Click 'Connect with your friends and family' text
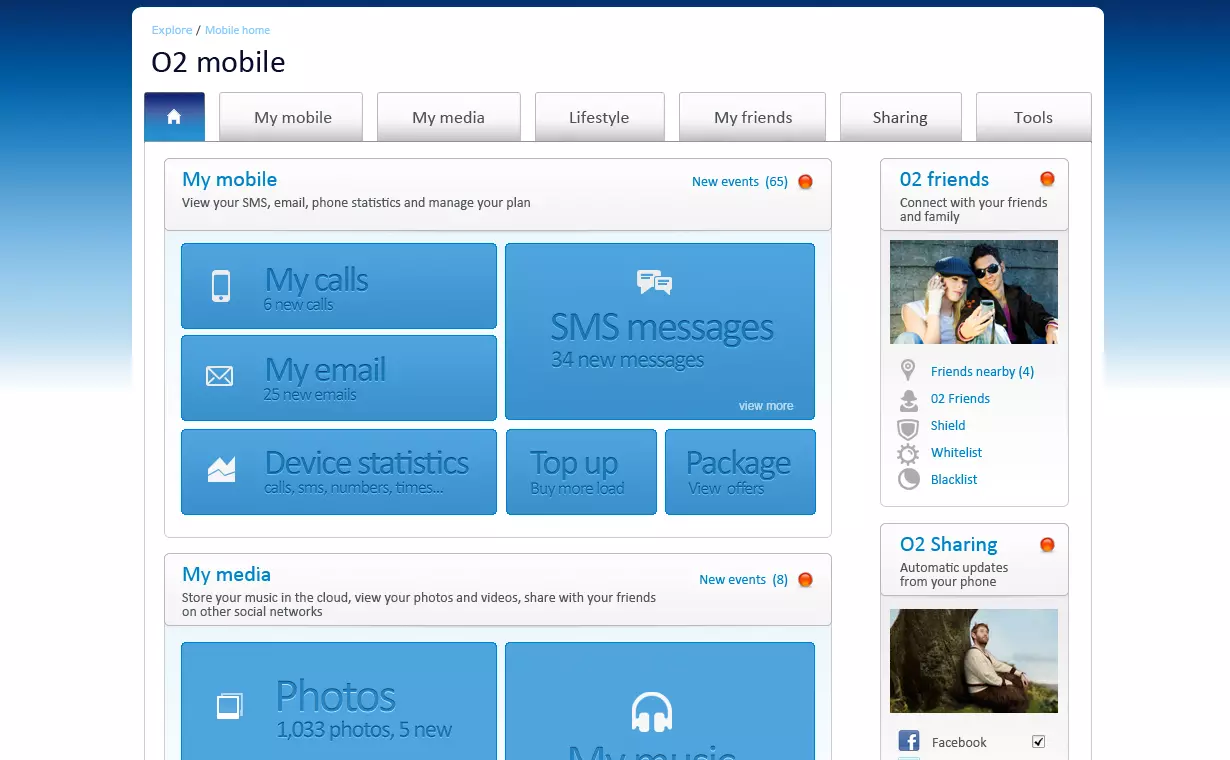The height and width of the screenshot is (760, 1230). 974,209
